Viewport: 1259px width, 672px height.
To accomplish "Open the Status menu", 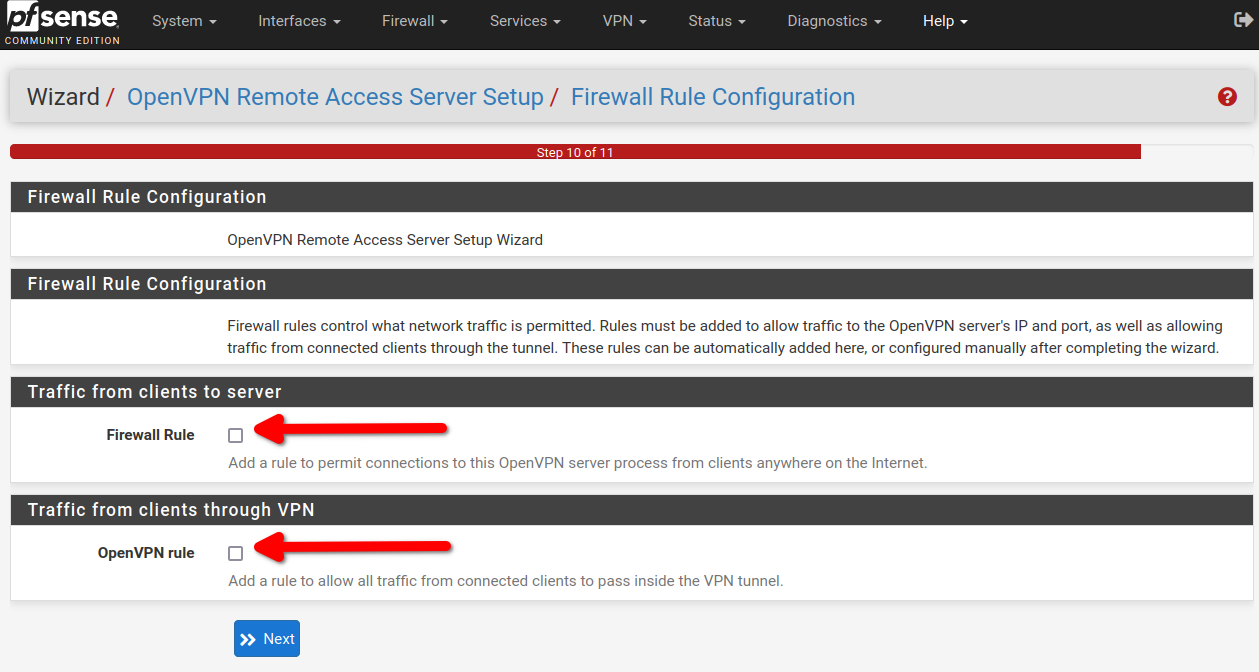I will point(717,21).
